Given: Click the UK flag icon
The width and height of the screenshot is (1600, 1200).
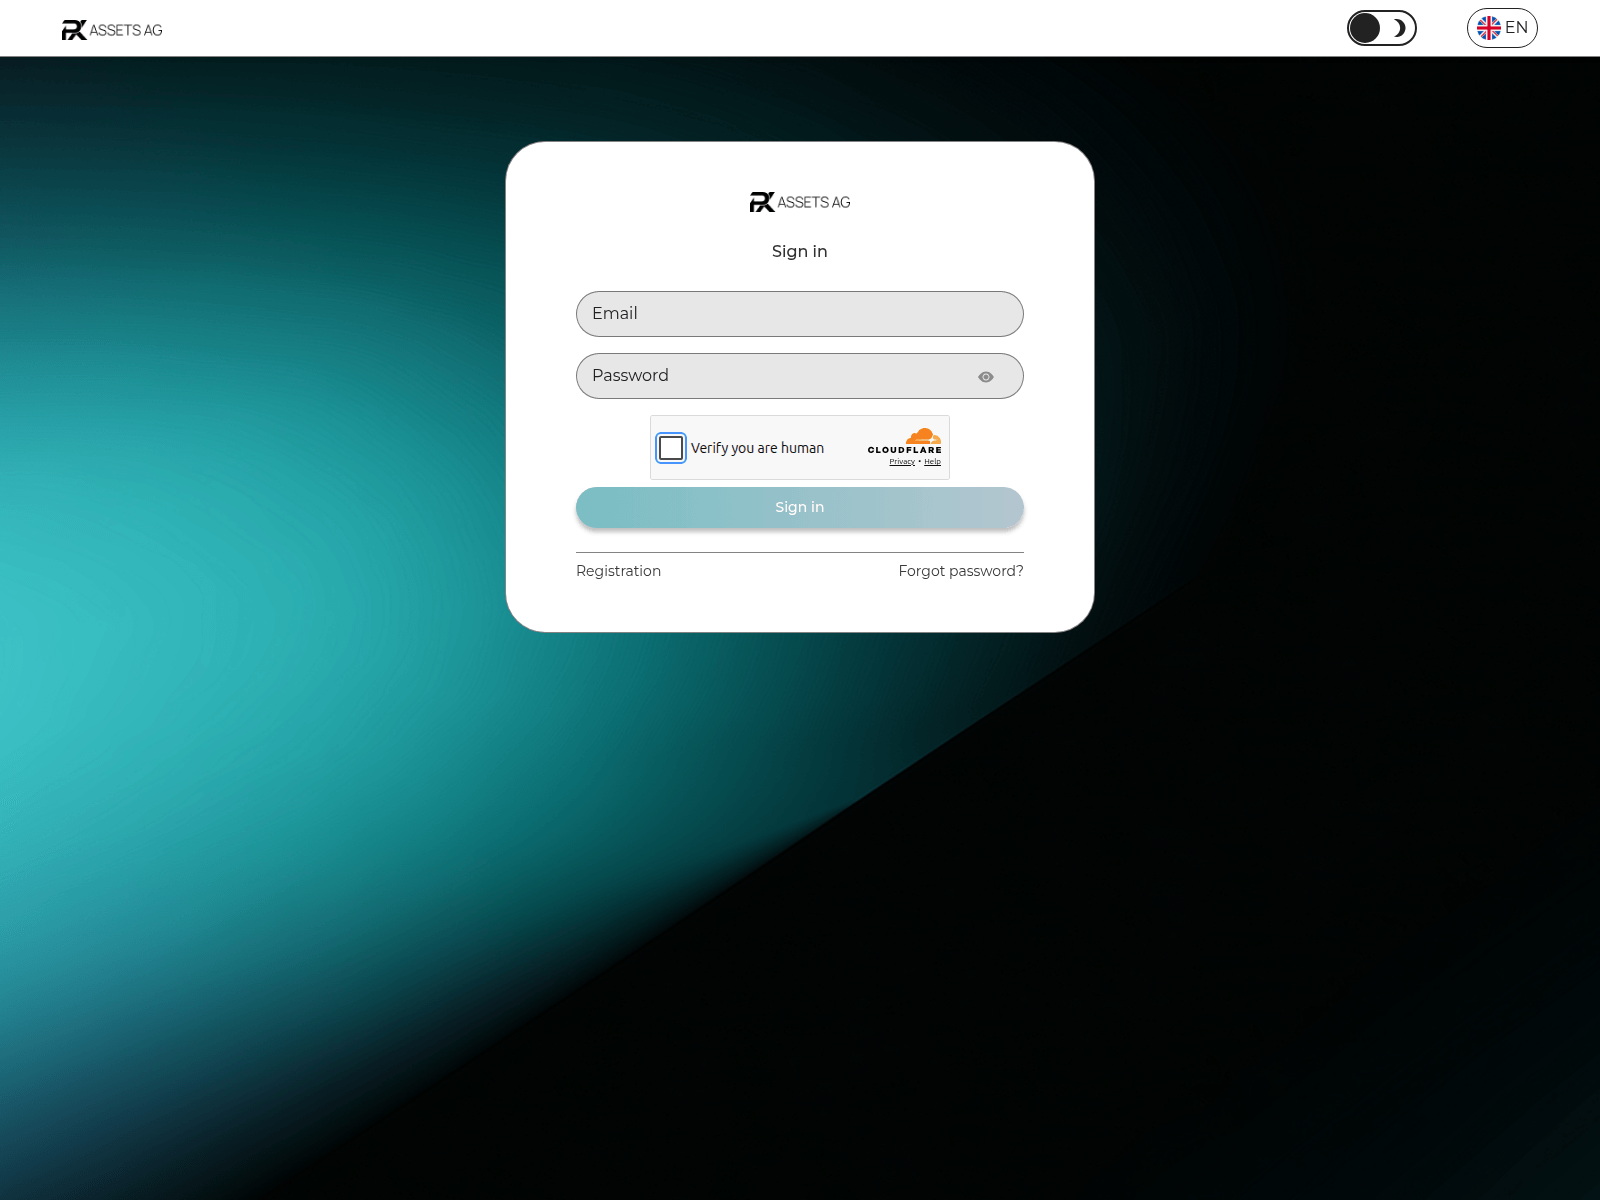Looking at the screenshot, I should (x=1488, y=28).
